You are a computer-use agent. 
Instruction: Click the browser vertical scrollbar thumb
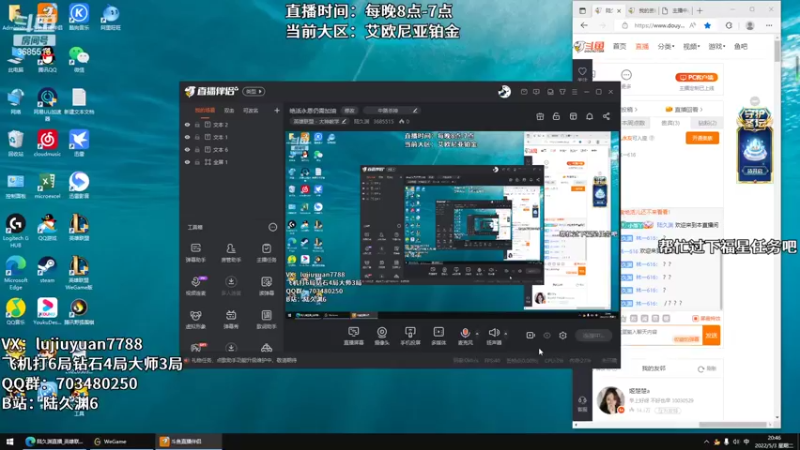tap(777, 51)
